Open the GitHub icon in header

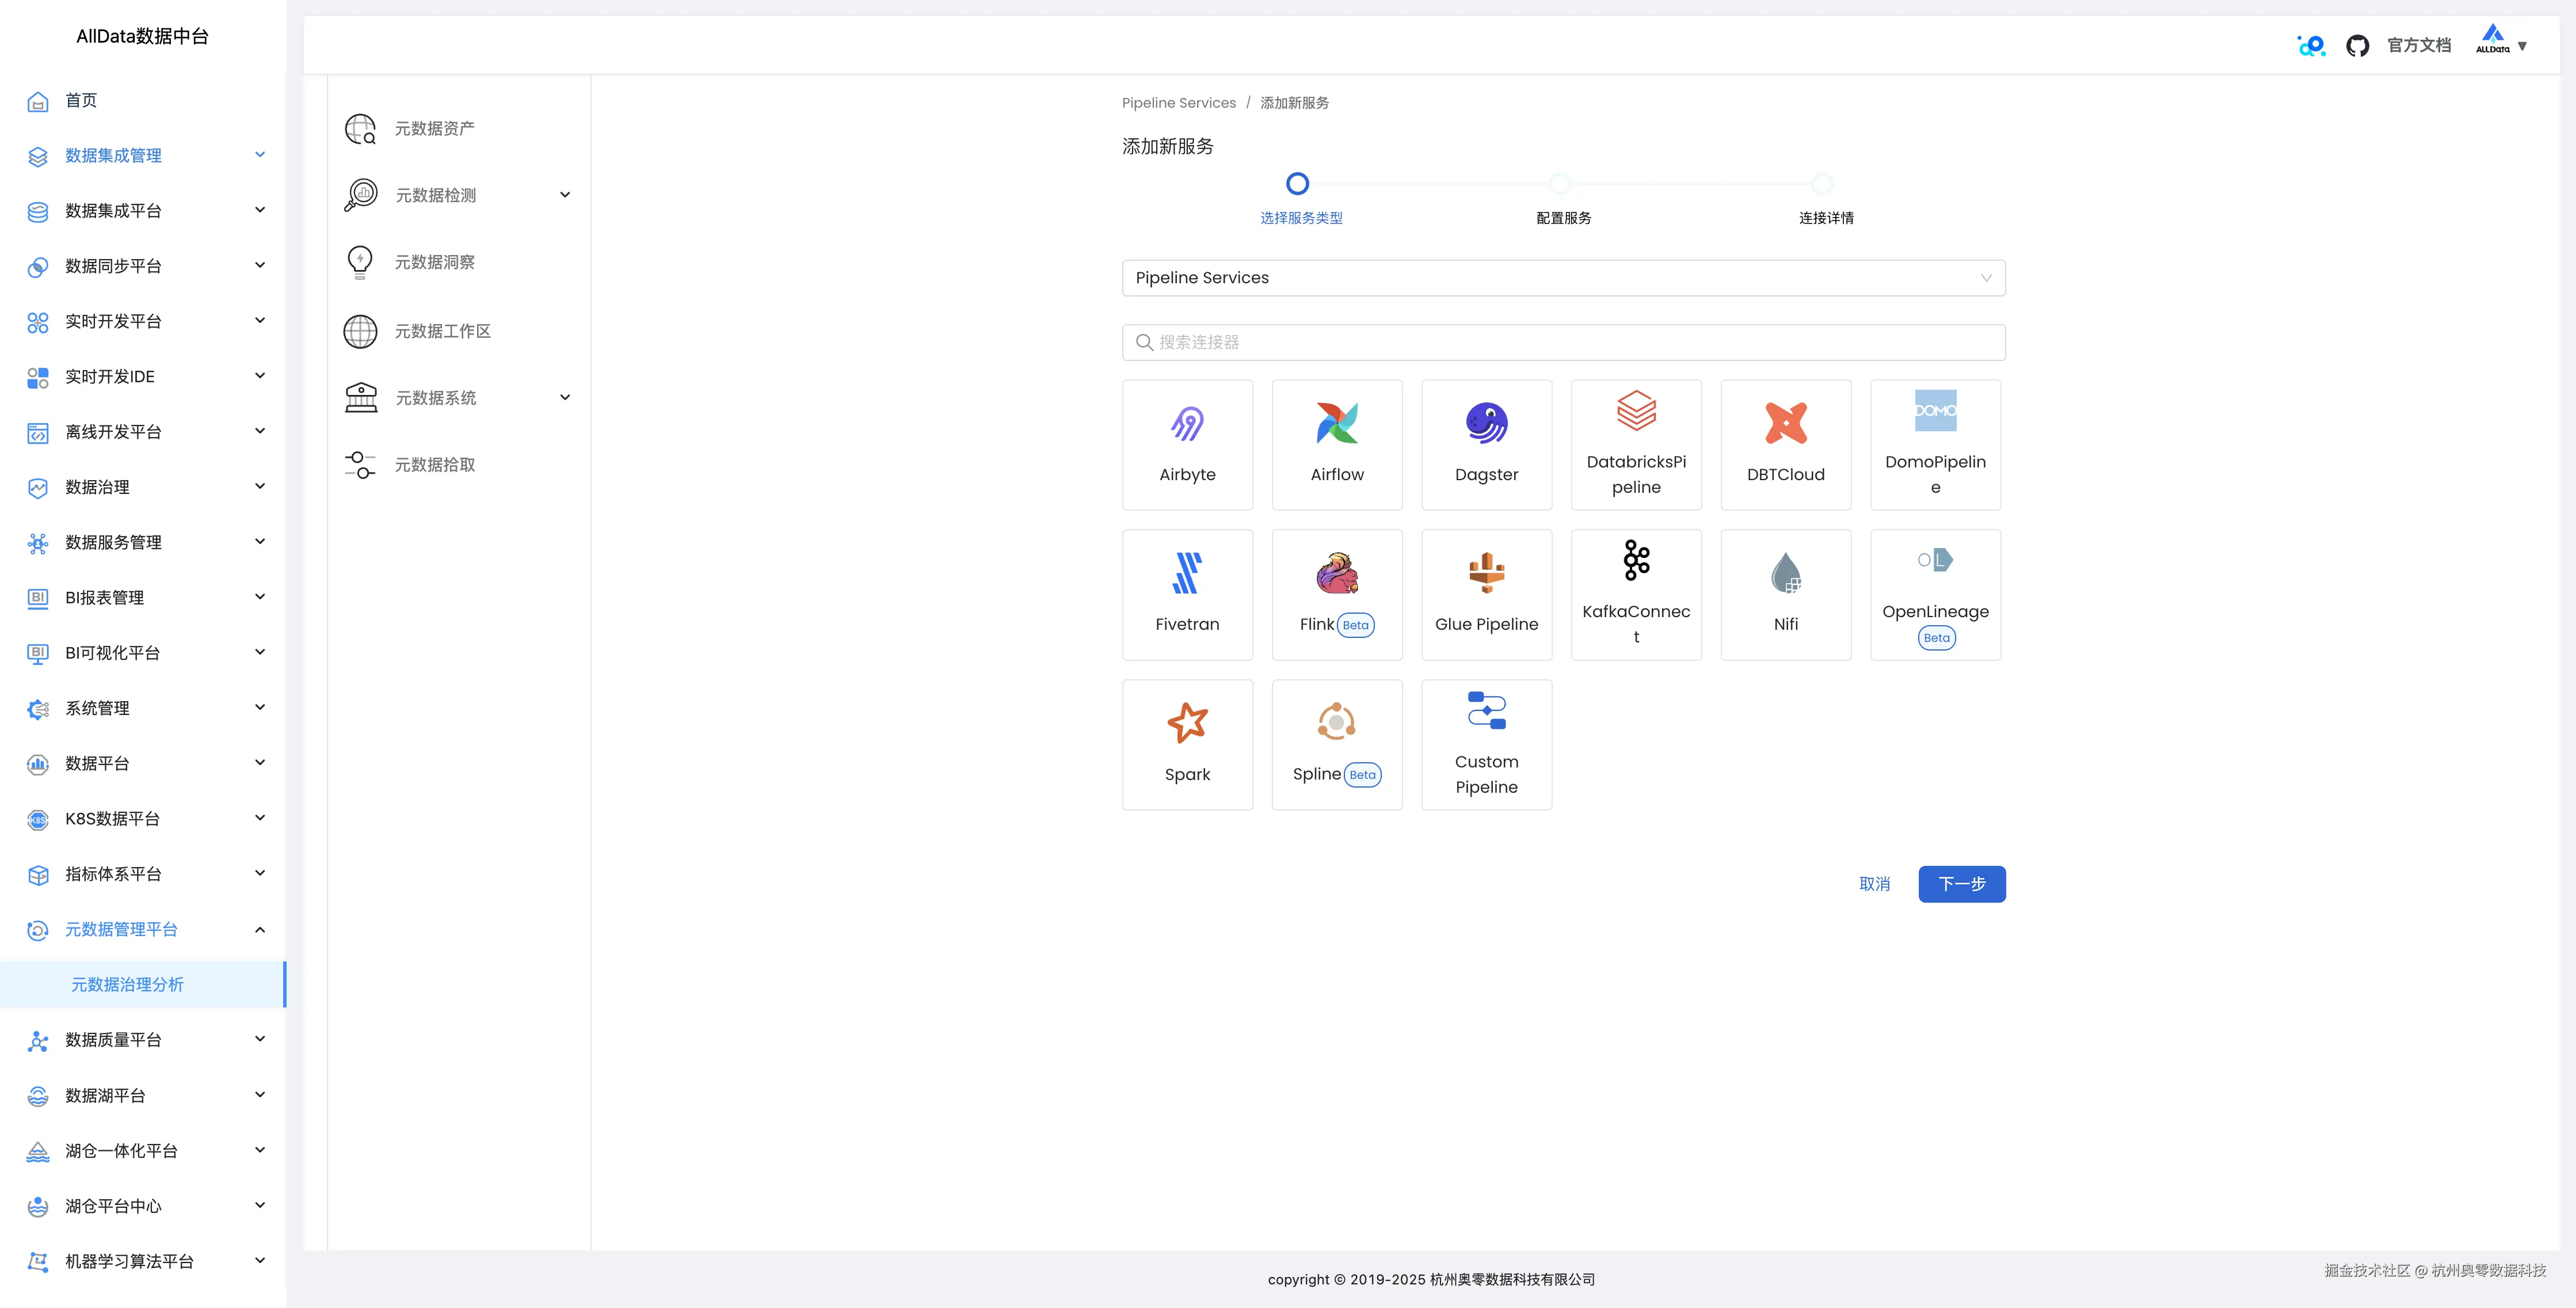[2357, 46]
